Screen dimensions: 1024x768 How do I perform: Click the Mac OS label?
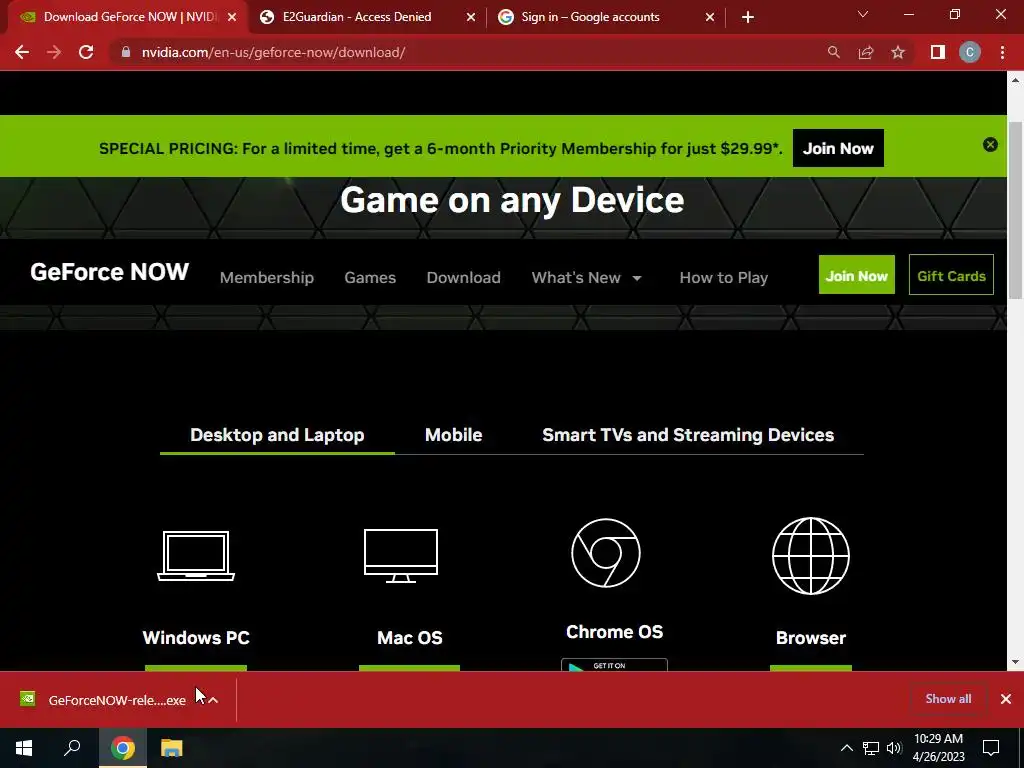tap(409, 638)
